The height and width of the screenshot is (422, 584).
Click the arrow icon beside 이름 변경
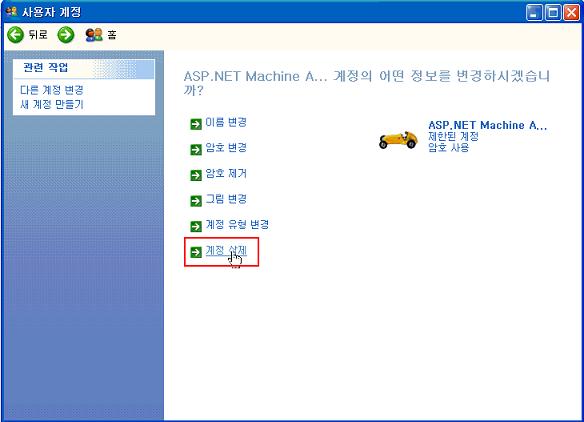[x=196, y=124]
